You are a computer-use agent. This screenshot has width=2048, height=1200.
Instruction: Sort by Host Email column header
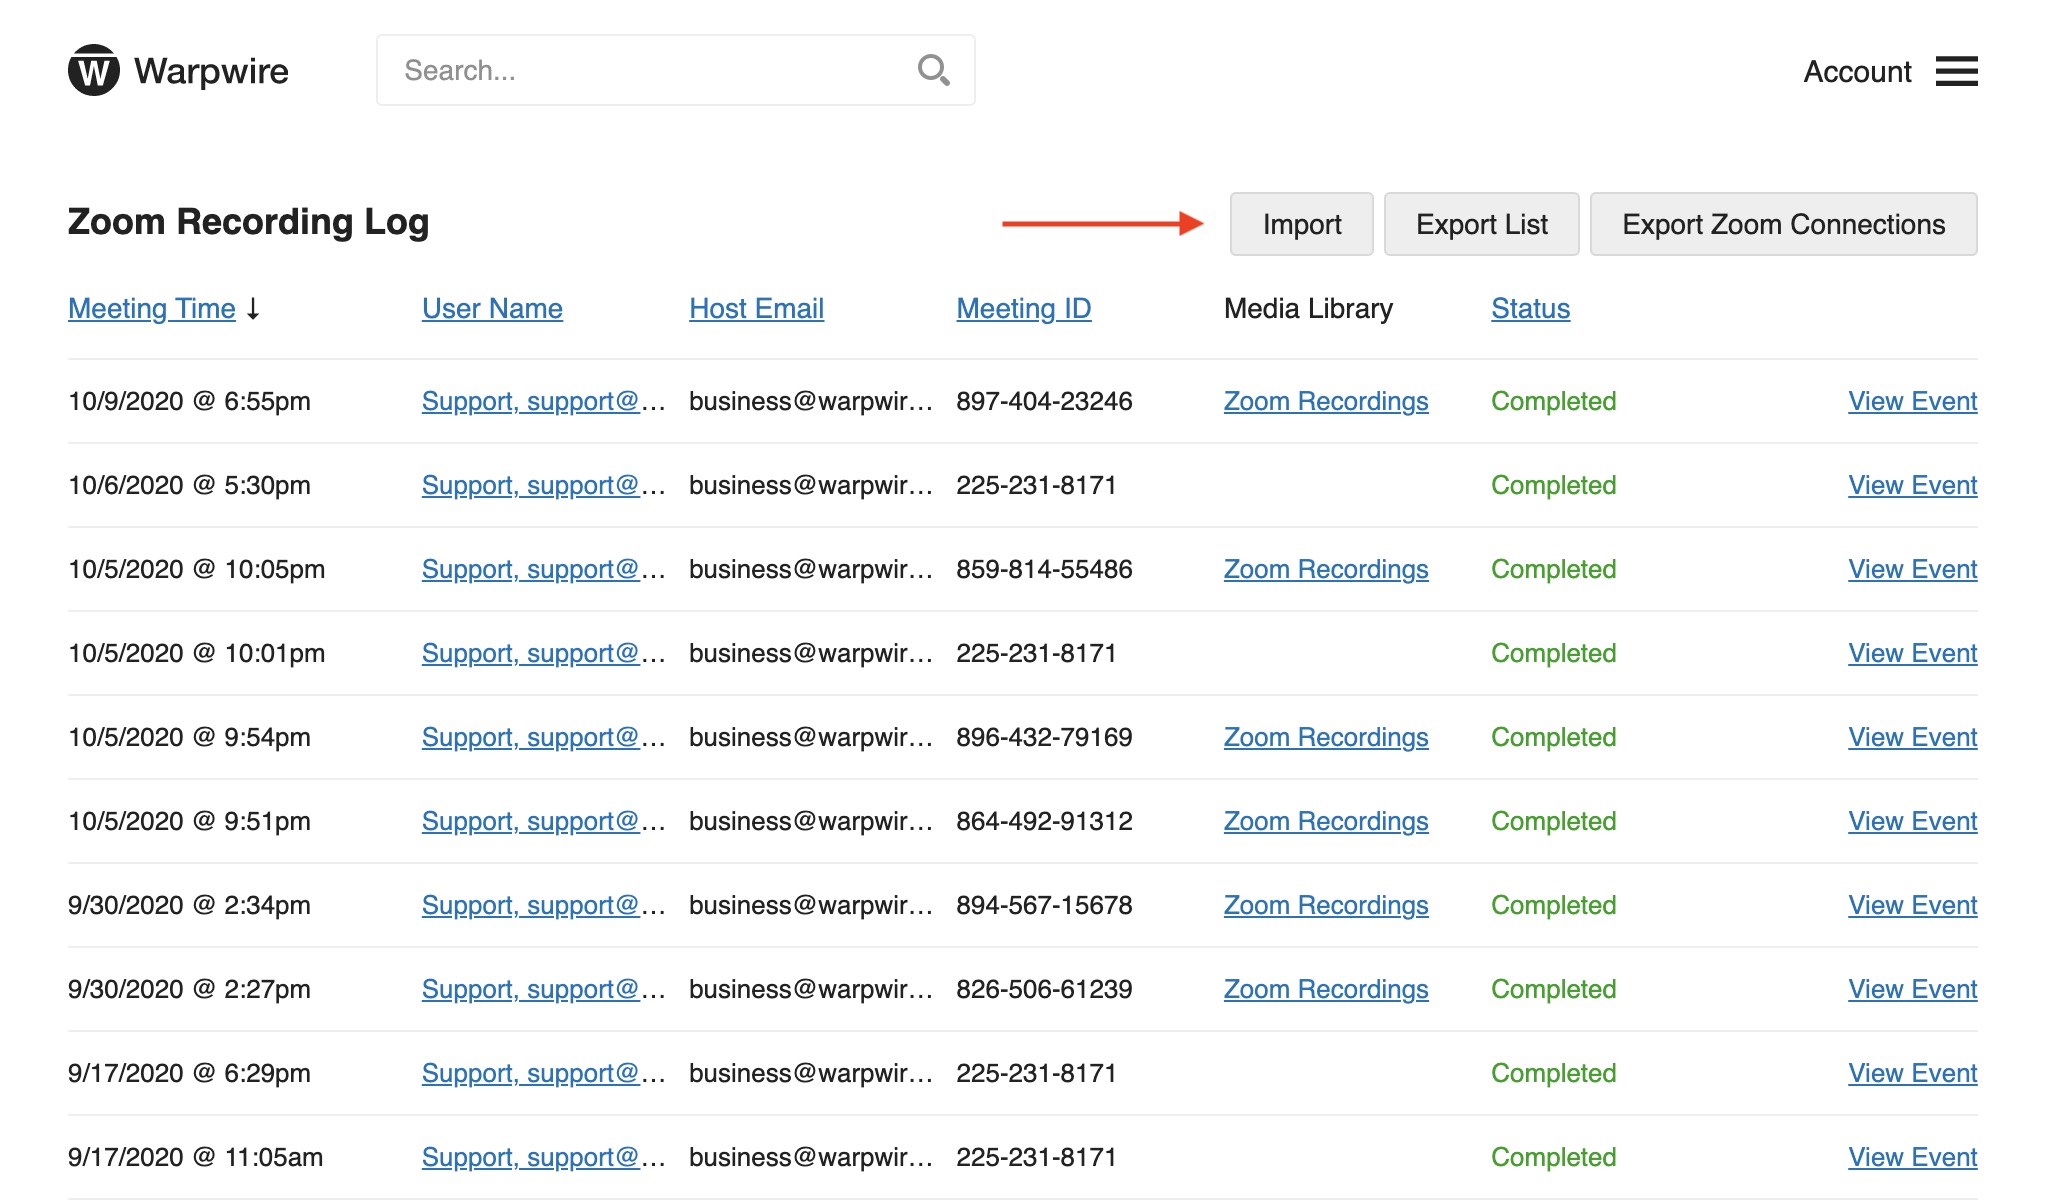pyautogui.click(x=756, y=308)
